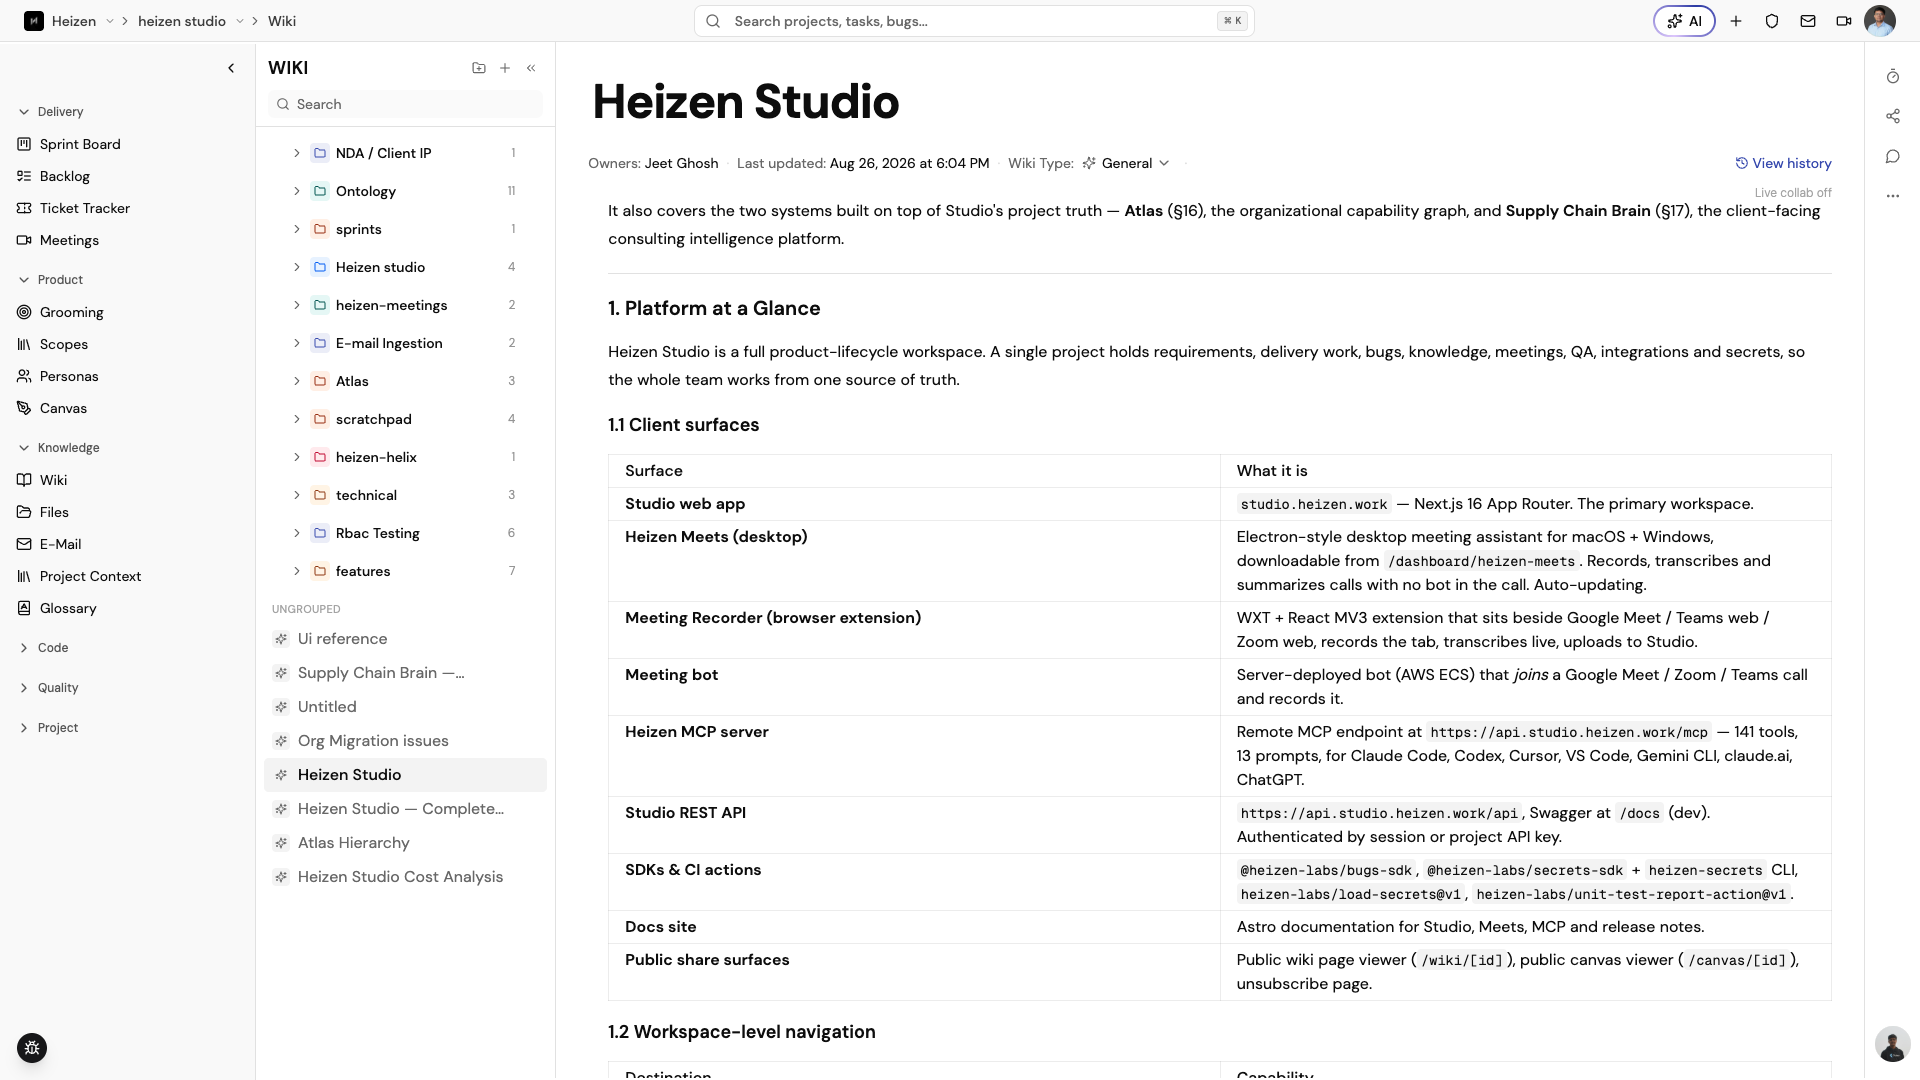Click the Heizen logo icon

tap(34, 21)
